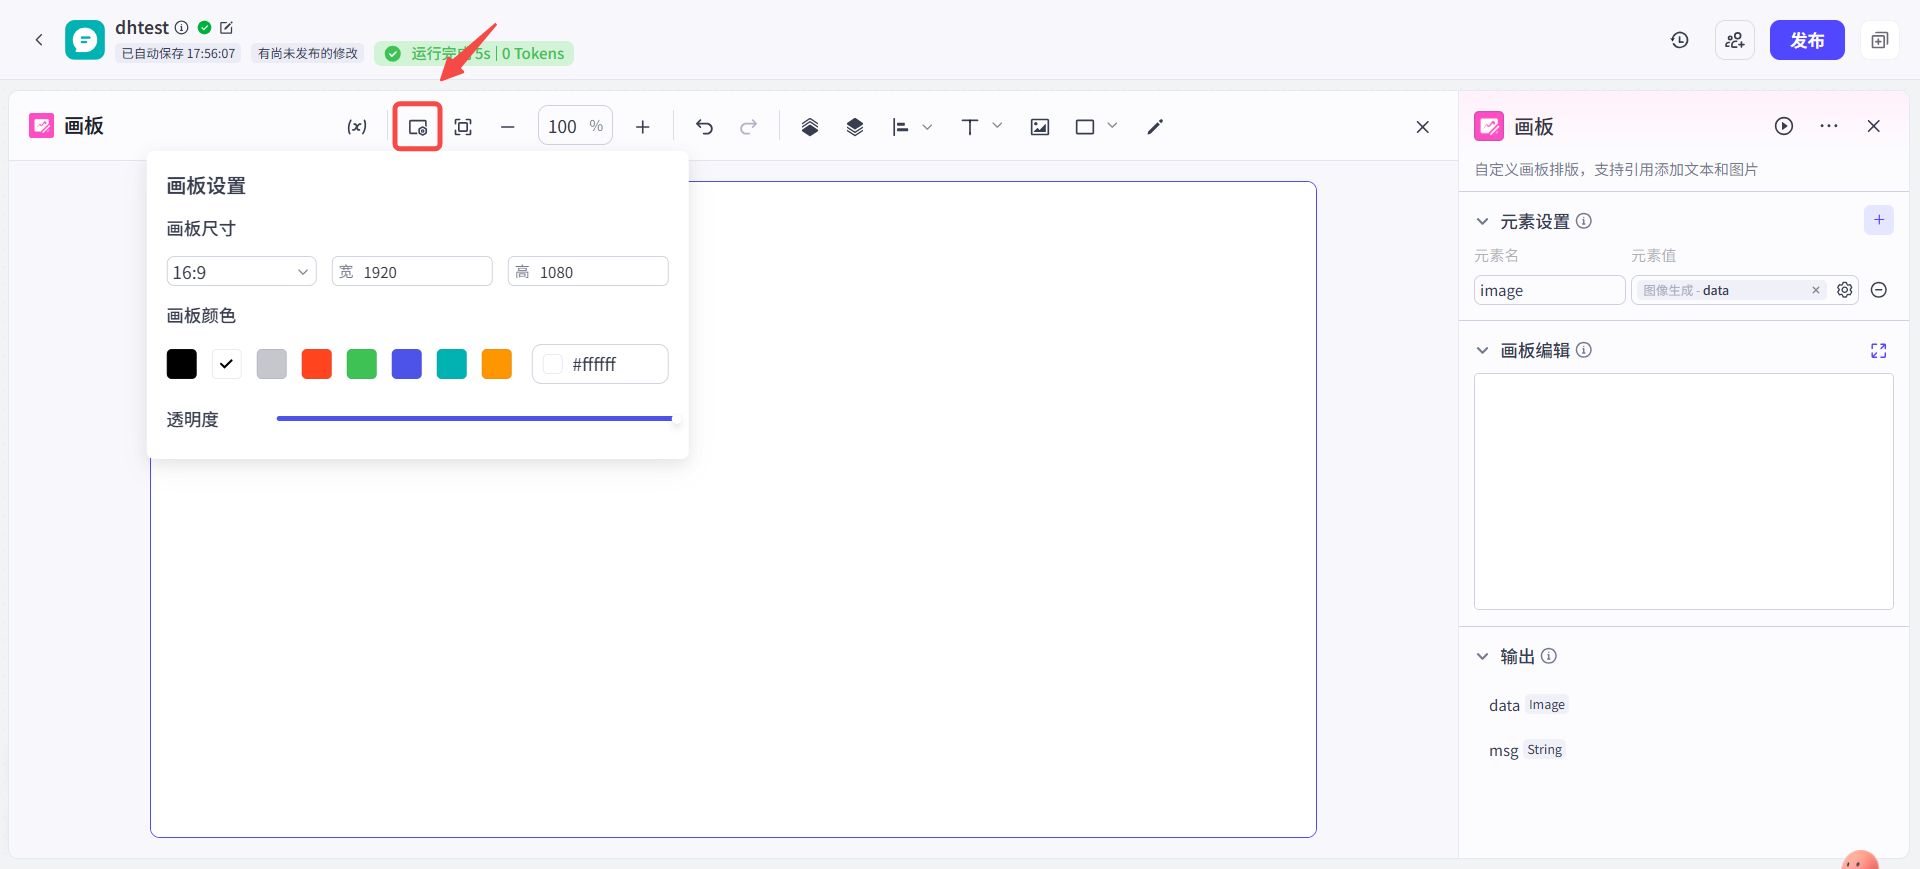The image size is (1920, 869).
Task: Clear the 图像生成 - data value
Action: click(1816, 290)
